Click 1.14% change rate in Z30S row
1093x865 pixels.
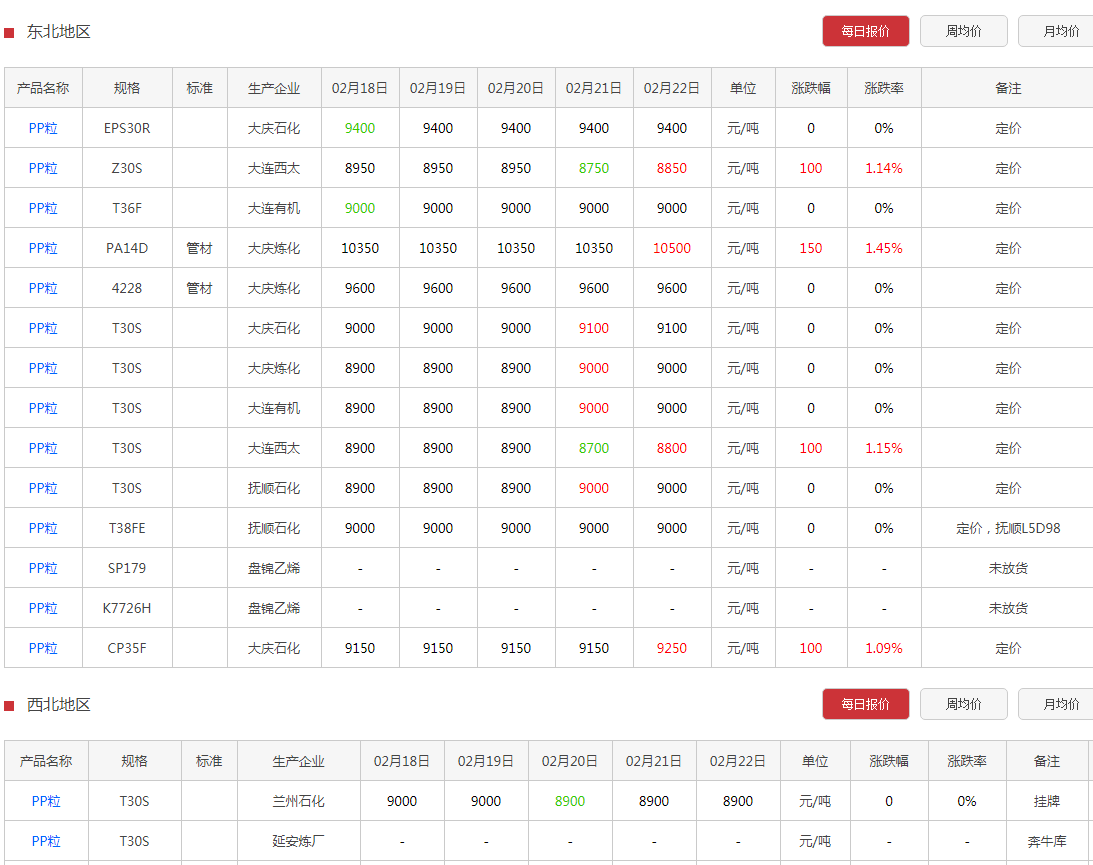pos(884,168)
